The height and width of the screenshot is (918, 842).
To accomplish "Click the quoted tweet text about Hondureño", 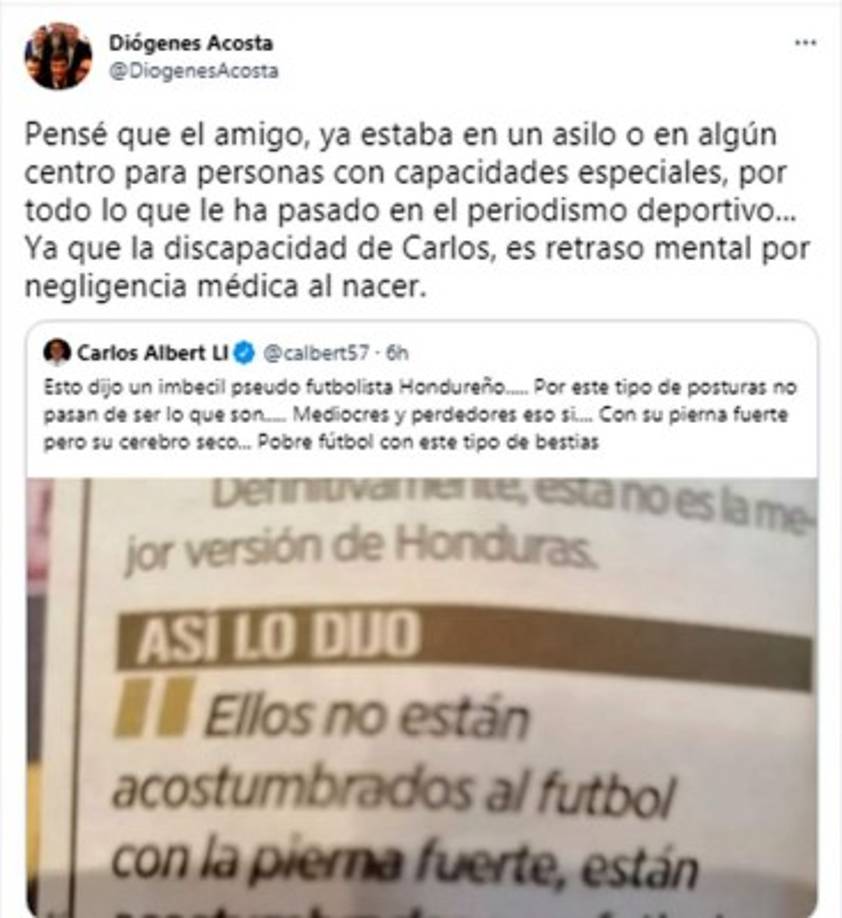I will pyautogui.click(x=420, y=415).
